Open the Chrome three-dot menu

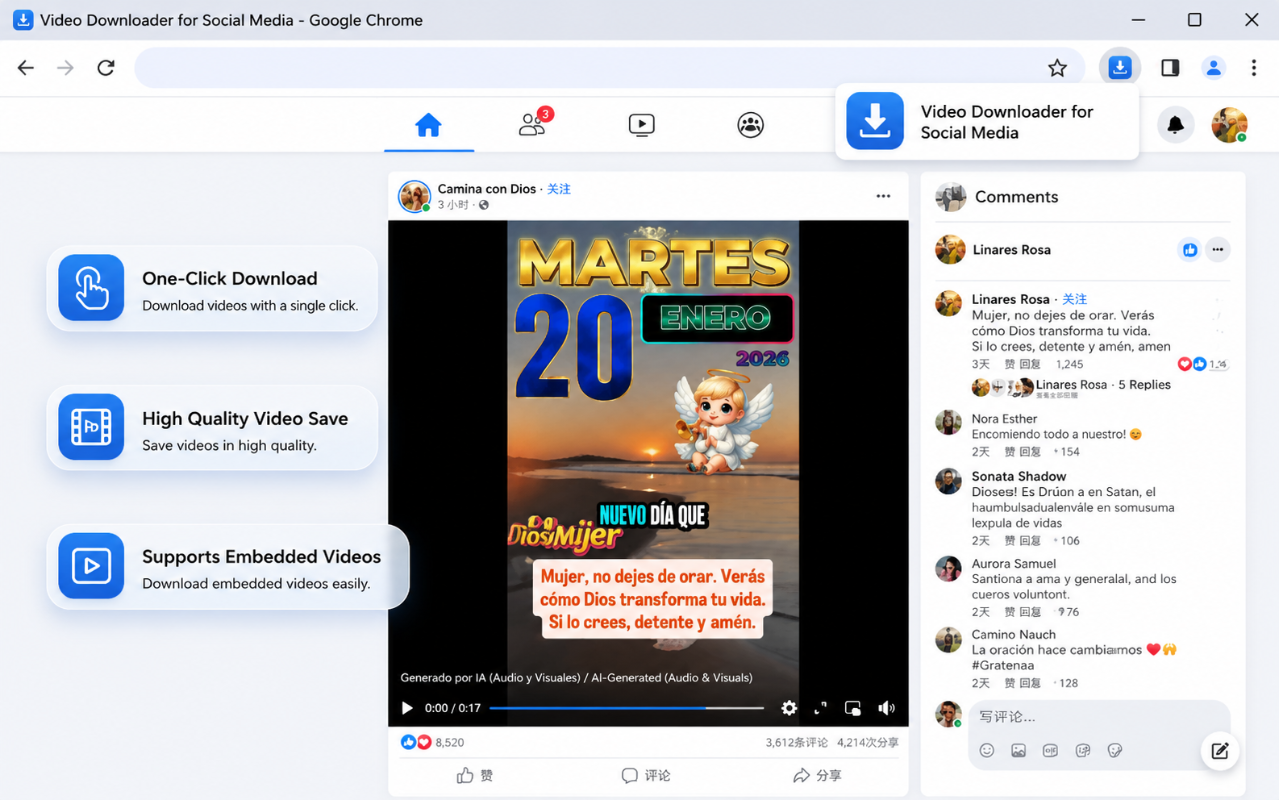pos(1254,68)
